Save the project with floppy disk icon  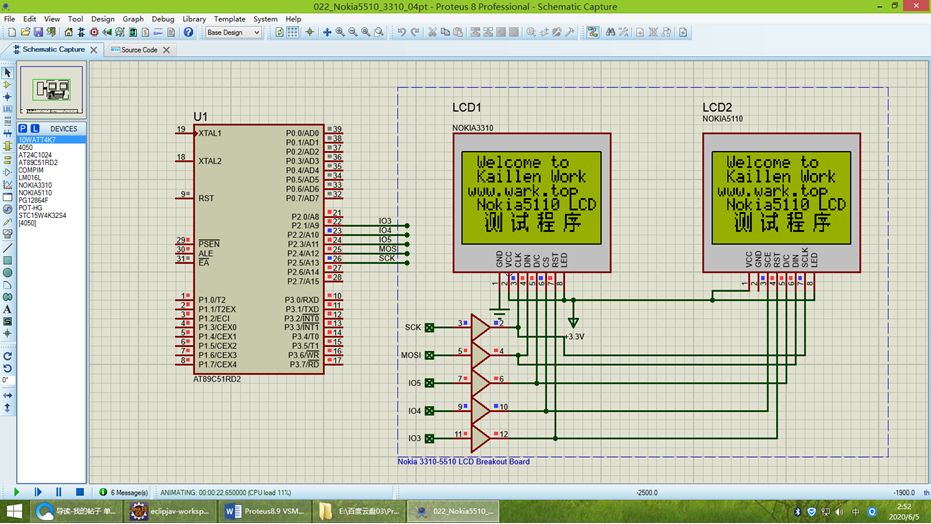coord(38,33)
